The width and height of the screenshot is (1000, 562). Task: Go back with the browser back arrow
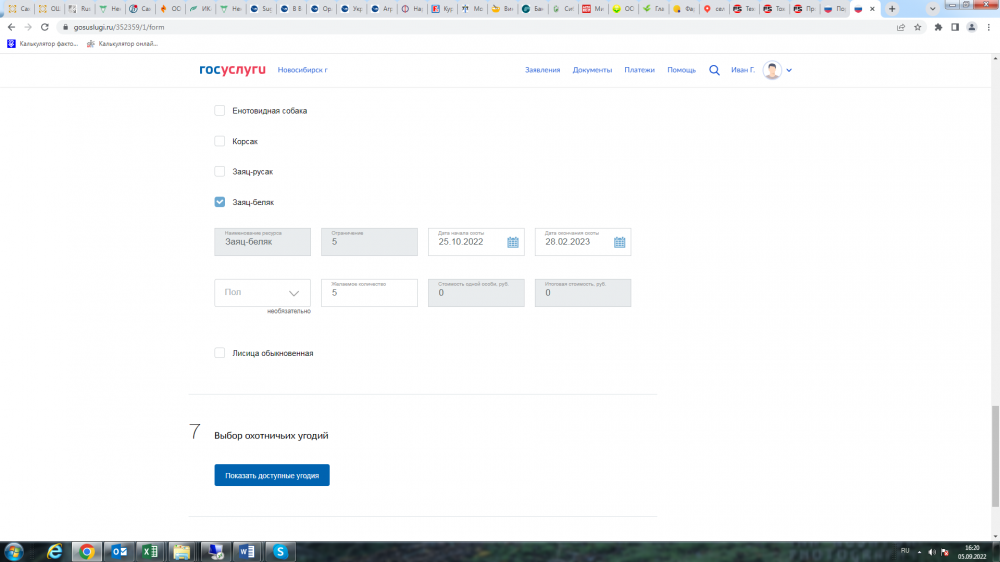pyautogui.click(x=11, y=27)
